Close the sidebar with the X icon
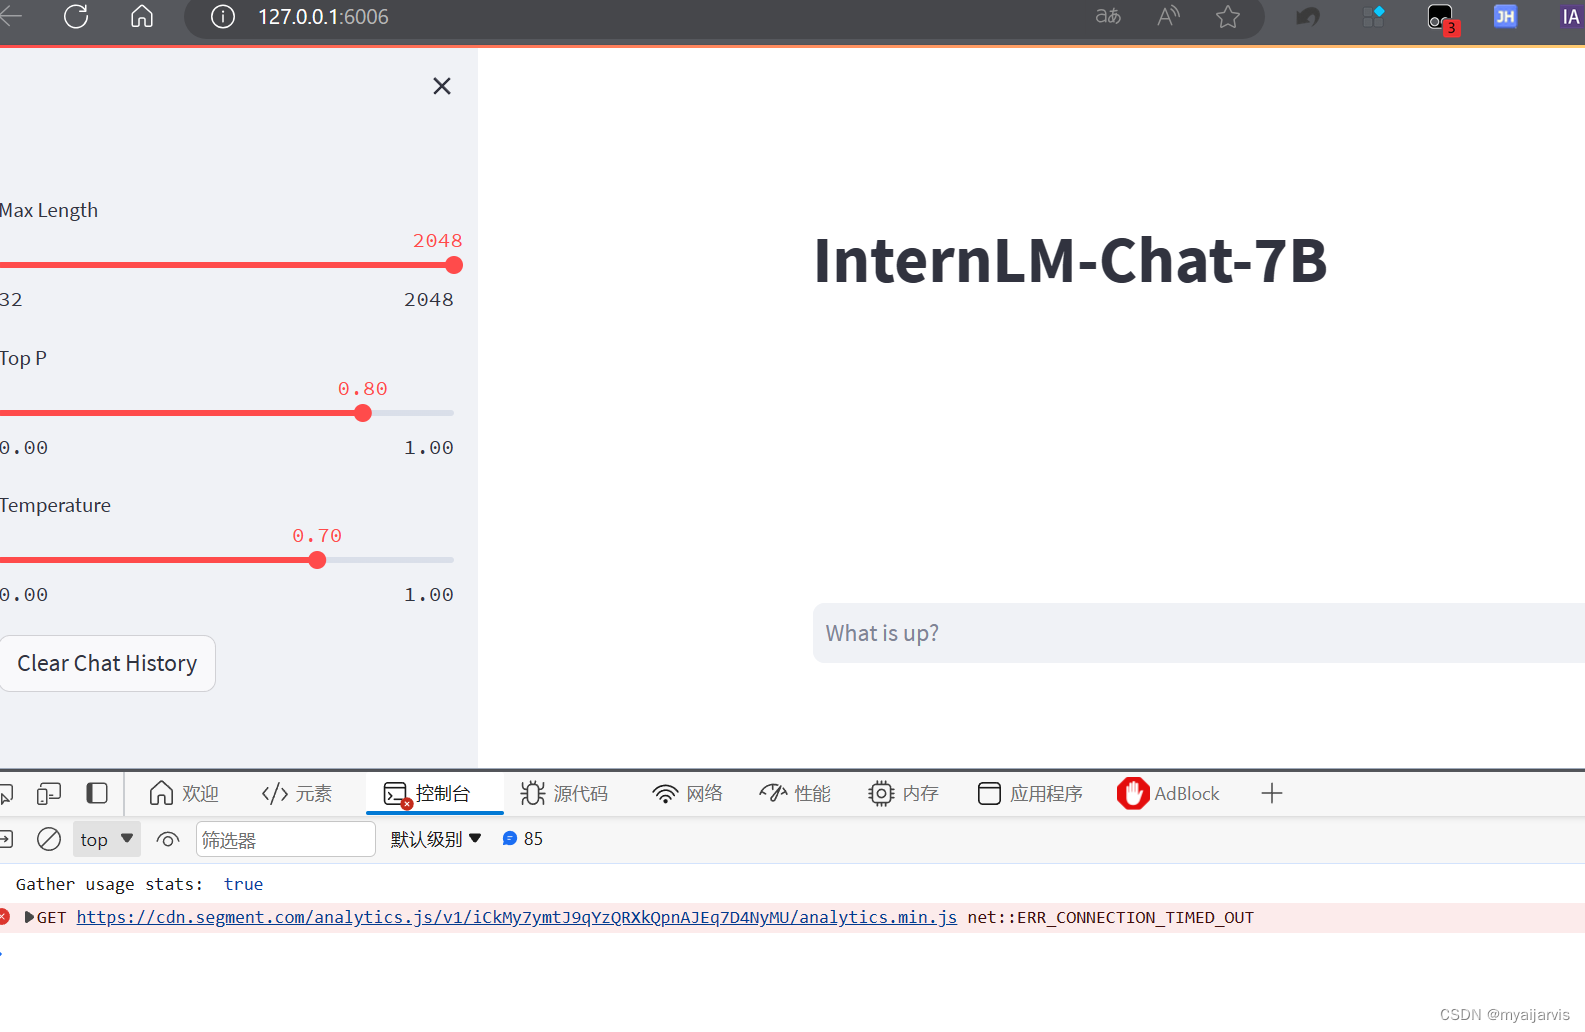The height and width of the screenshot is (1032, 1585). pos(442,86)
